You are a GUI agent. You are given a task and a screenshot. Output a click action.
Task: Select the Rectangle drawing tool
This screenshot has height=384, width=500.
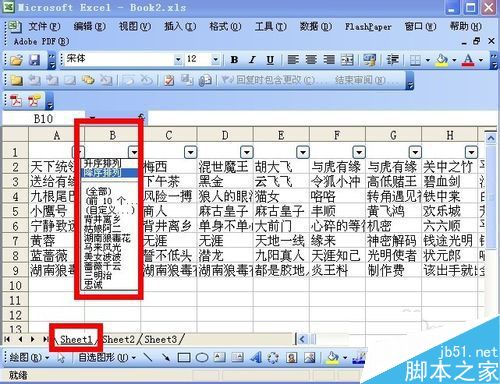pyautogui.click(x=184, y=358)
